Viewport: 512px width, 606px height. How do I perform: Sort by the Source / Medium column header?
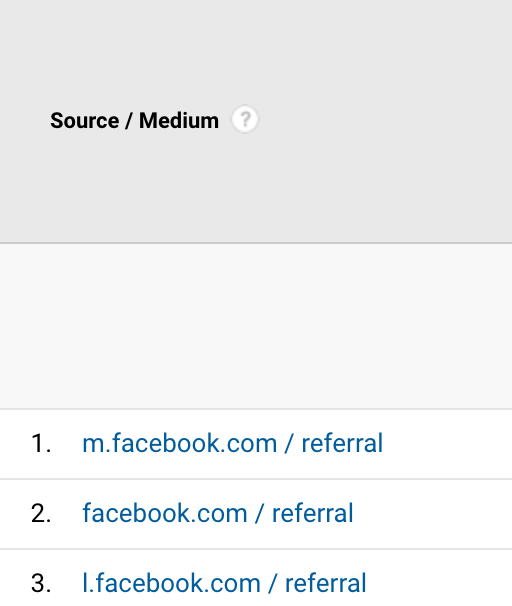coord(134,121)
